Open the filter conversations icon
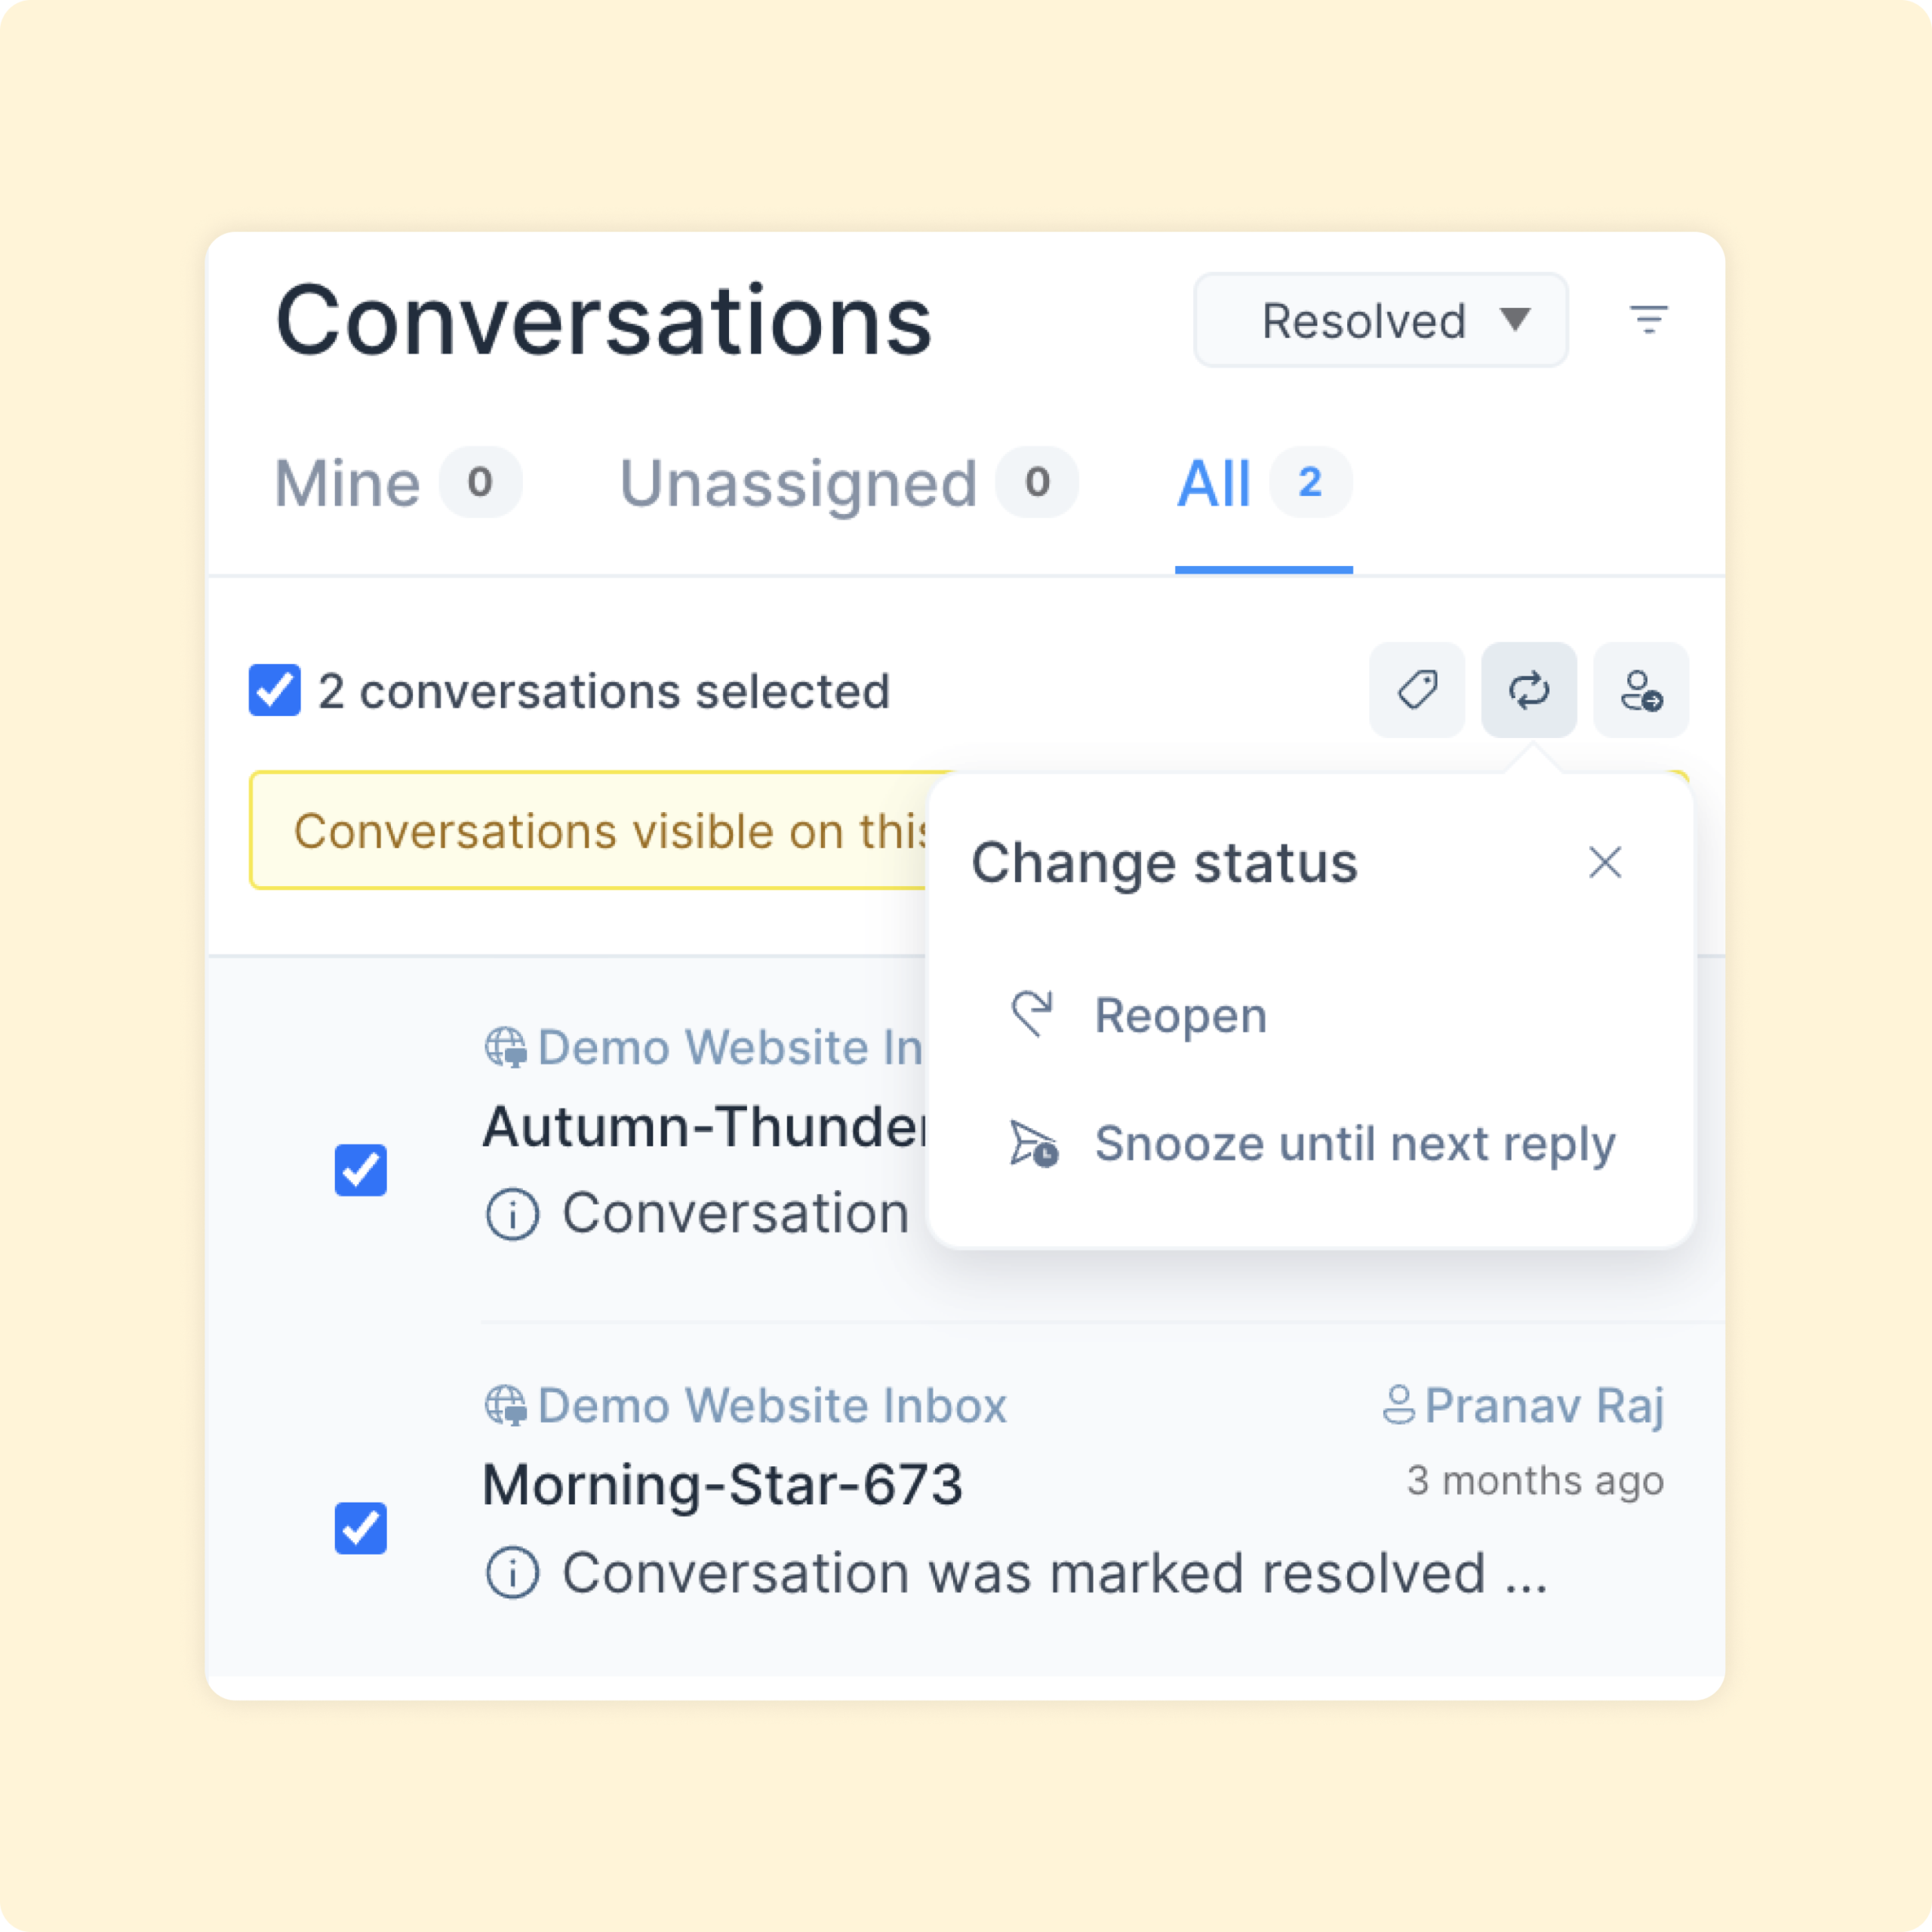1932x1932 pixels. [x=1650, y=321]
